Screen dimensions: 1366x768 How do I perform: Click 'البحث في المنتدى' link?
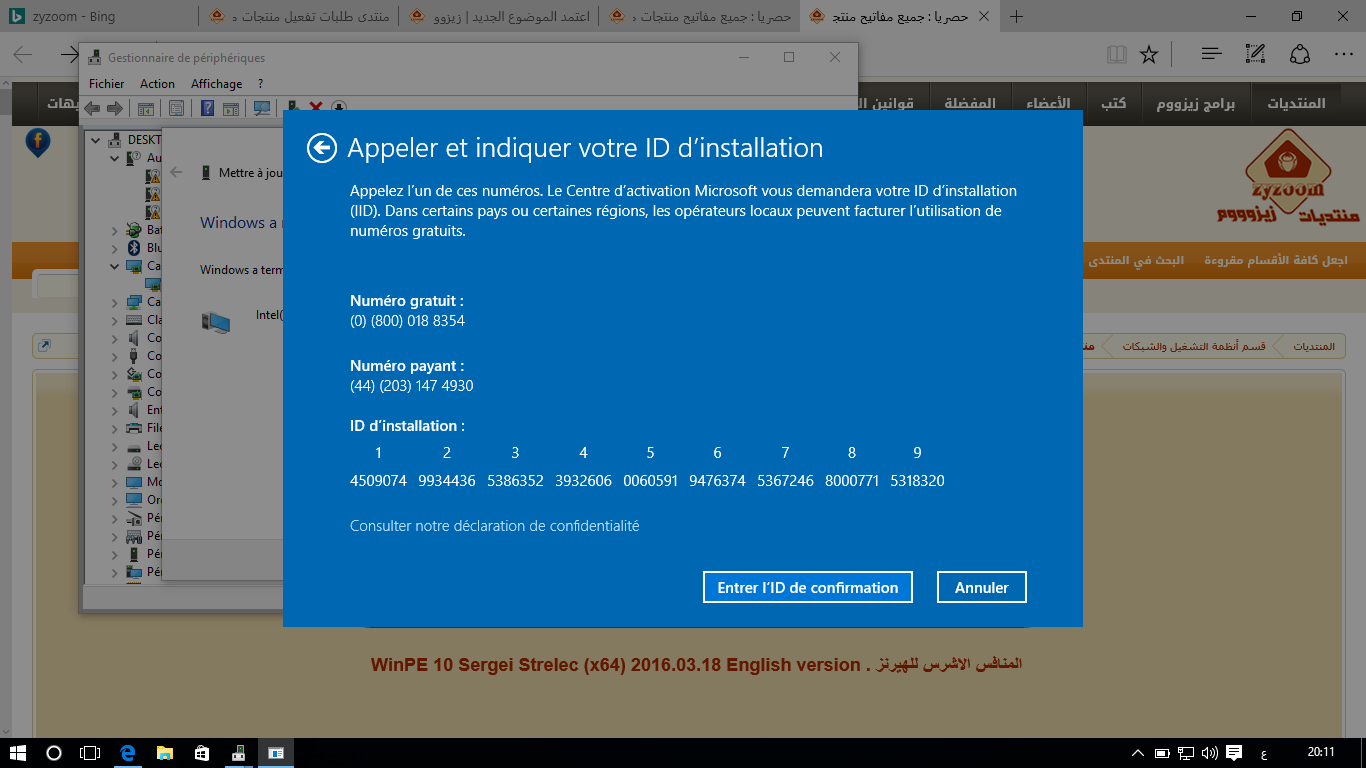click(1136, 260)
